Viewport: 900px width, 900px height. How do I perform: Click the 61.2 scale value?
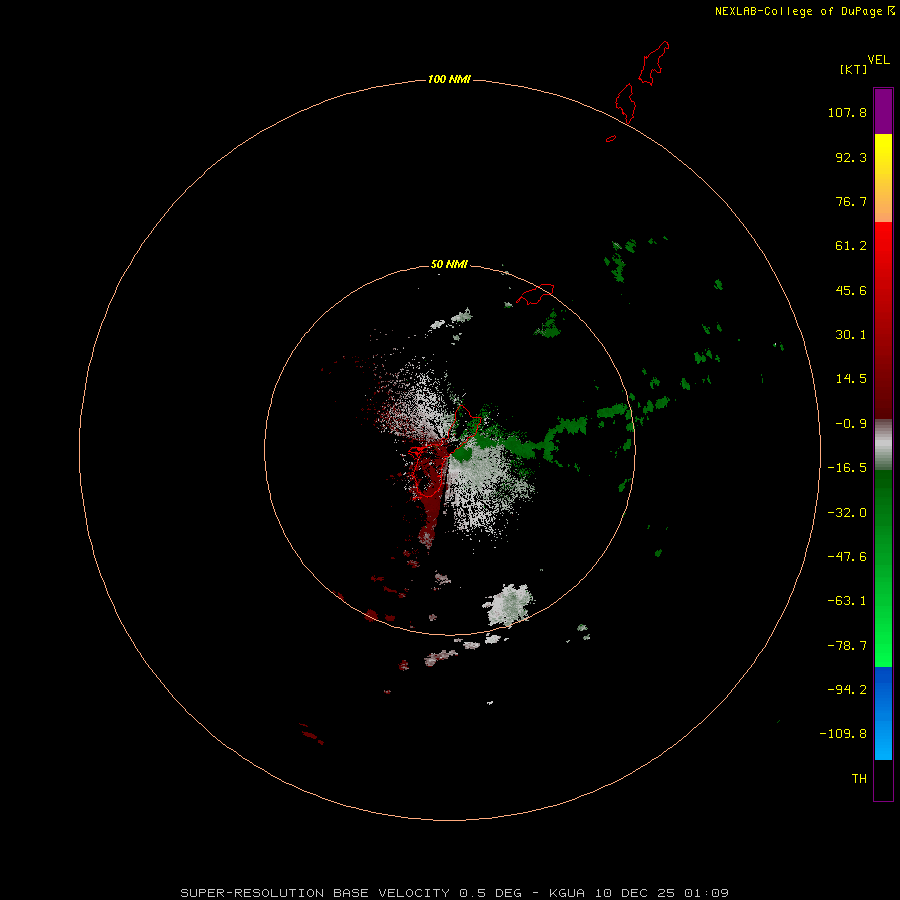(851, 246)
